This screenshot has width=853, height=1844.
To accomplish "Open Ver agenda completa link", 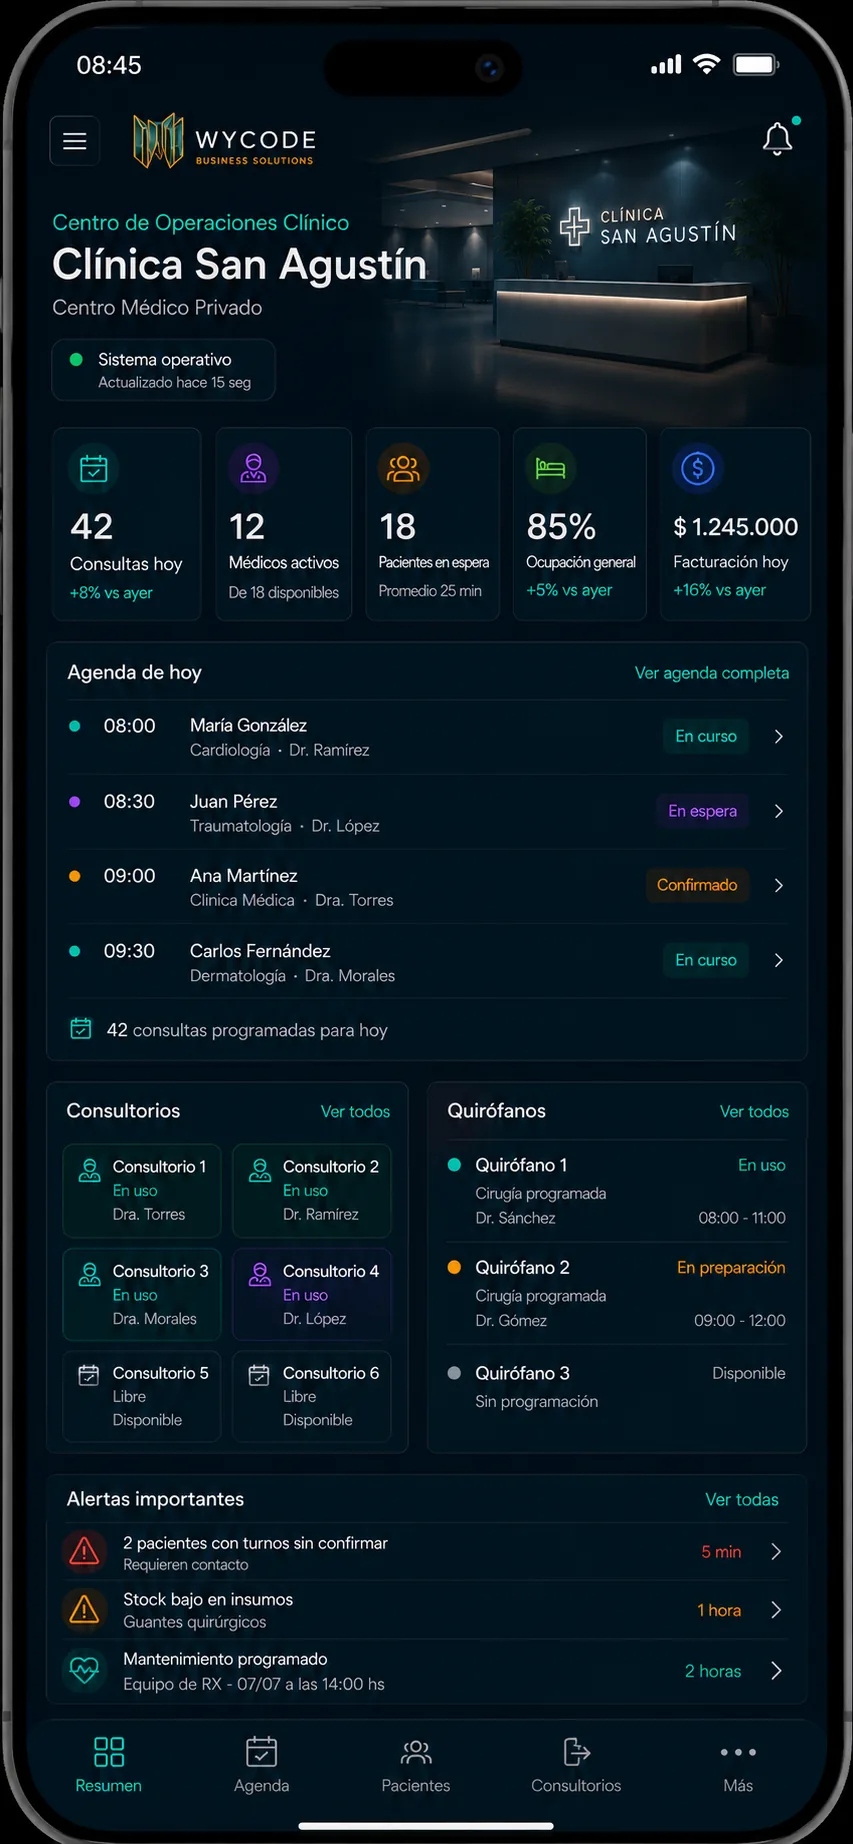I will [712, 673].
